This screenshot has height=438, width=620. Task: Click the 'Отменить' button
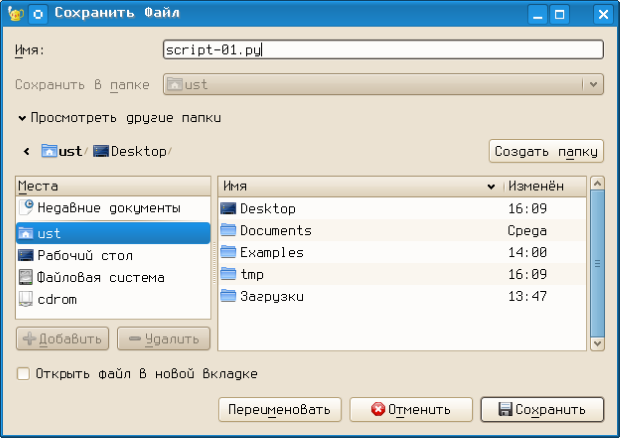click(411, 410)
